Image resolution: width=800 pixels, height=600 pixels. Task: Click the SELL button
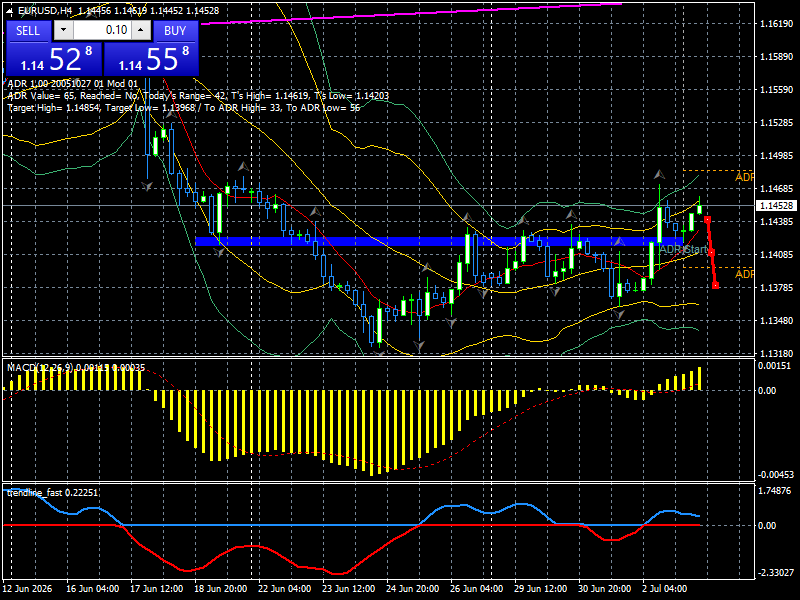[28, 31]
